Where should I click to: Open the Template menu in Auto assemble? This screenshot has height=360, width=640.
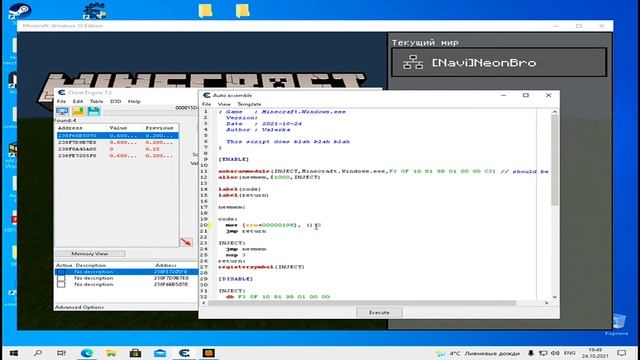[x=249, y=104]
